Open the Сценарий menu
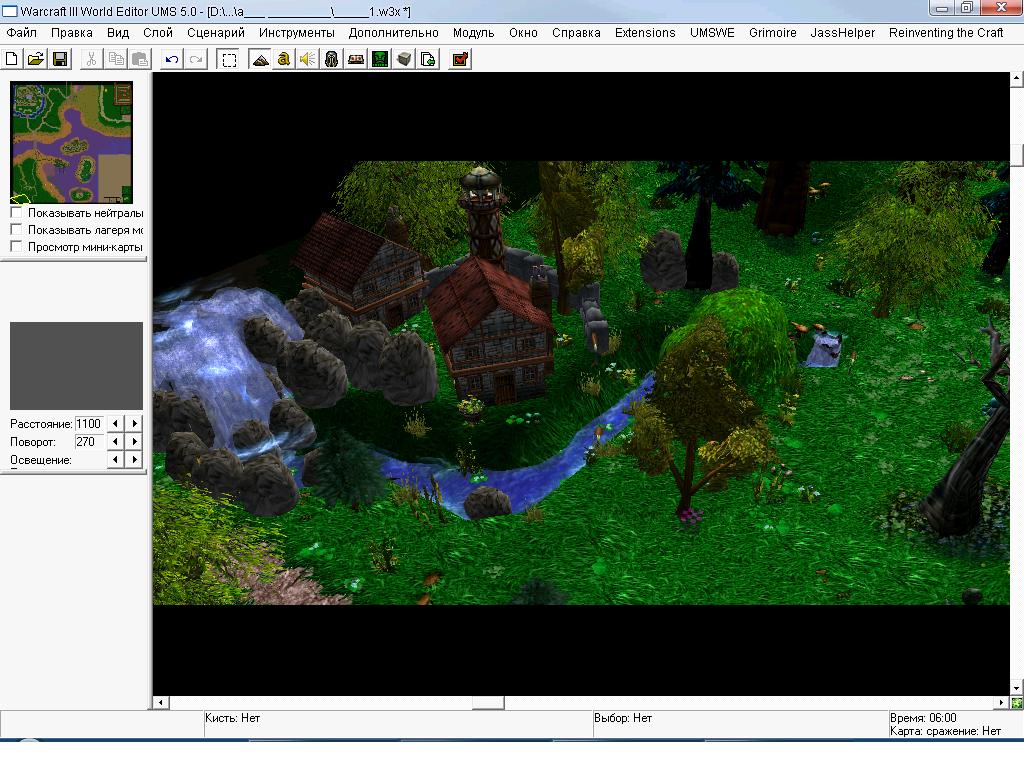This screenshot has height=768, width=1024. click(216, 33)
